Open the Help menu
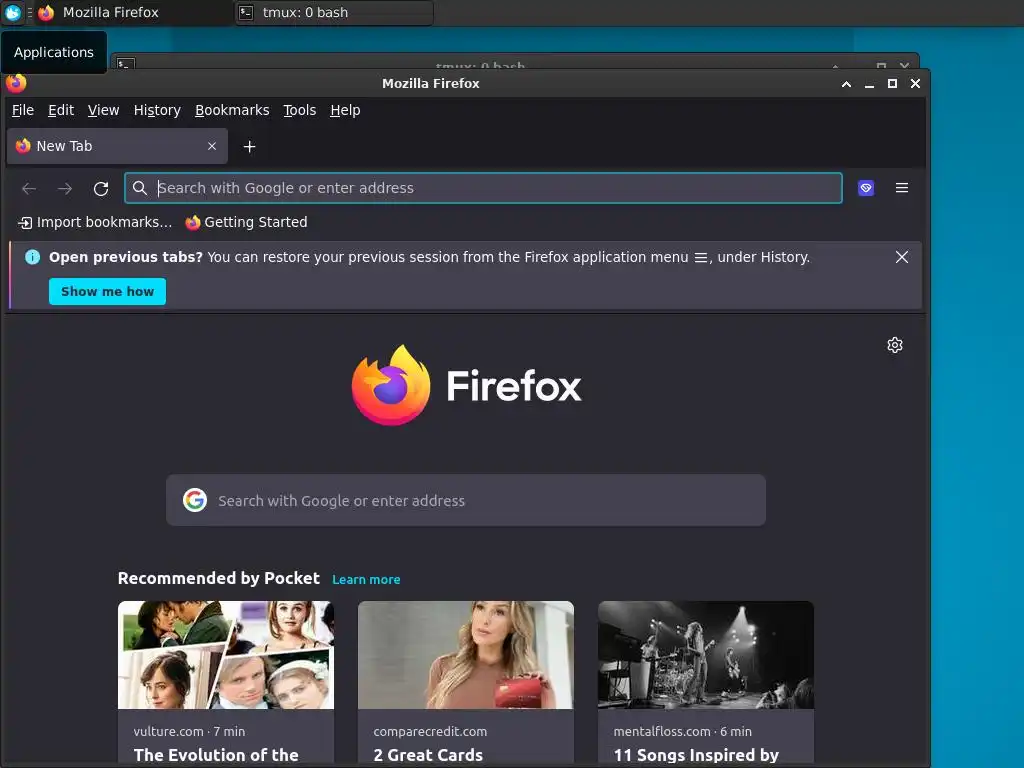The height and width of the screenshot is (768, 1024). (345, 110)
